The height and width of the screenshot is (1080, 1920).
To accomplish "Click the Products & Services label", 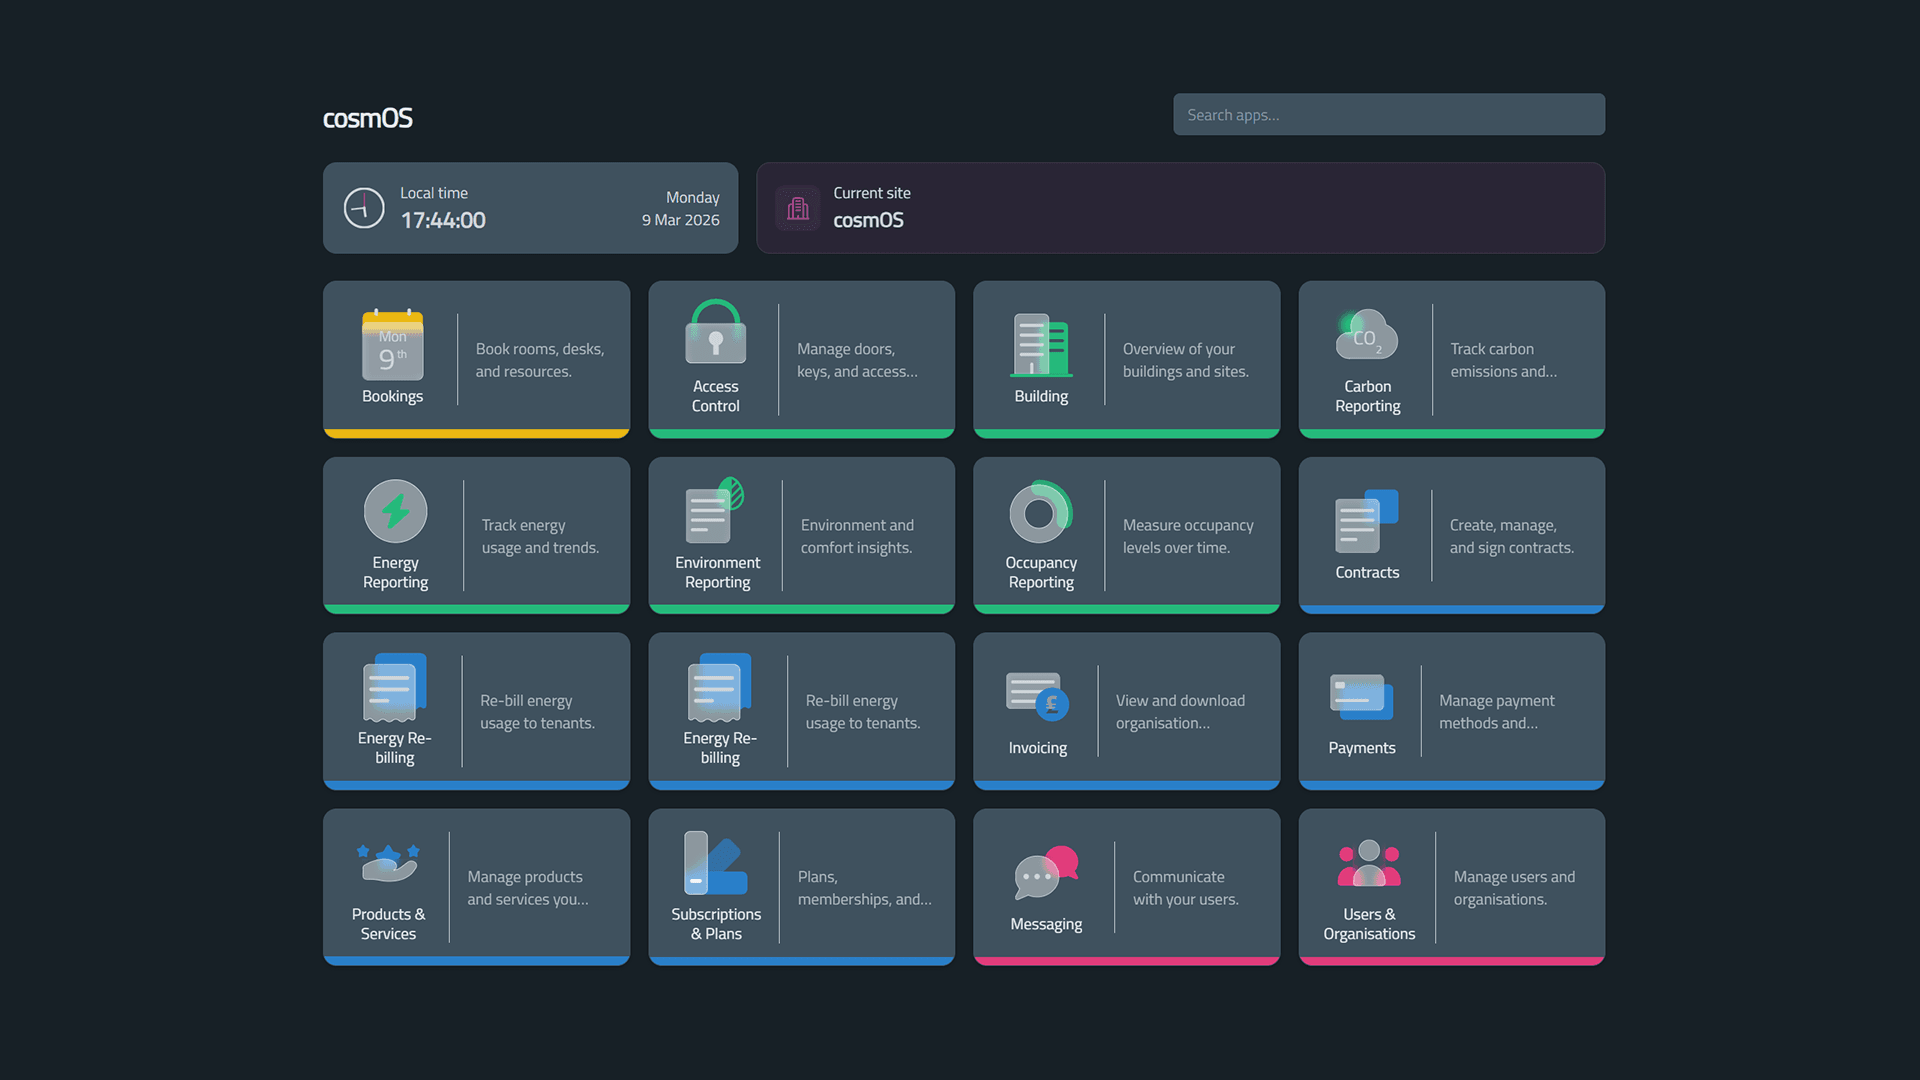I will pos(388,924).
